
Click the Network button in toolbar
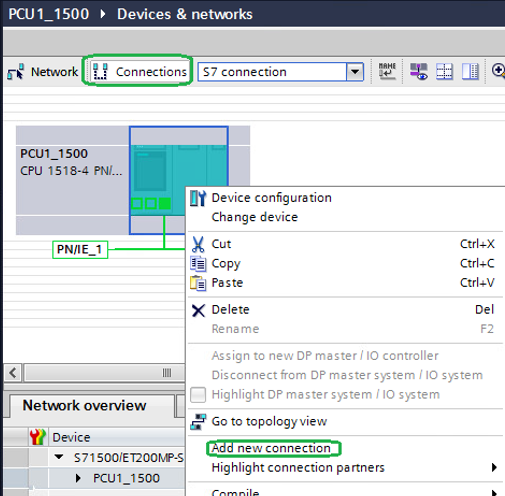(x=43, y=72)
